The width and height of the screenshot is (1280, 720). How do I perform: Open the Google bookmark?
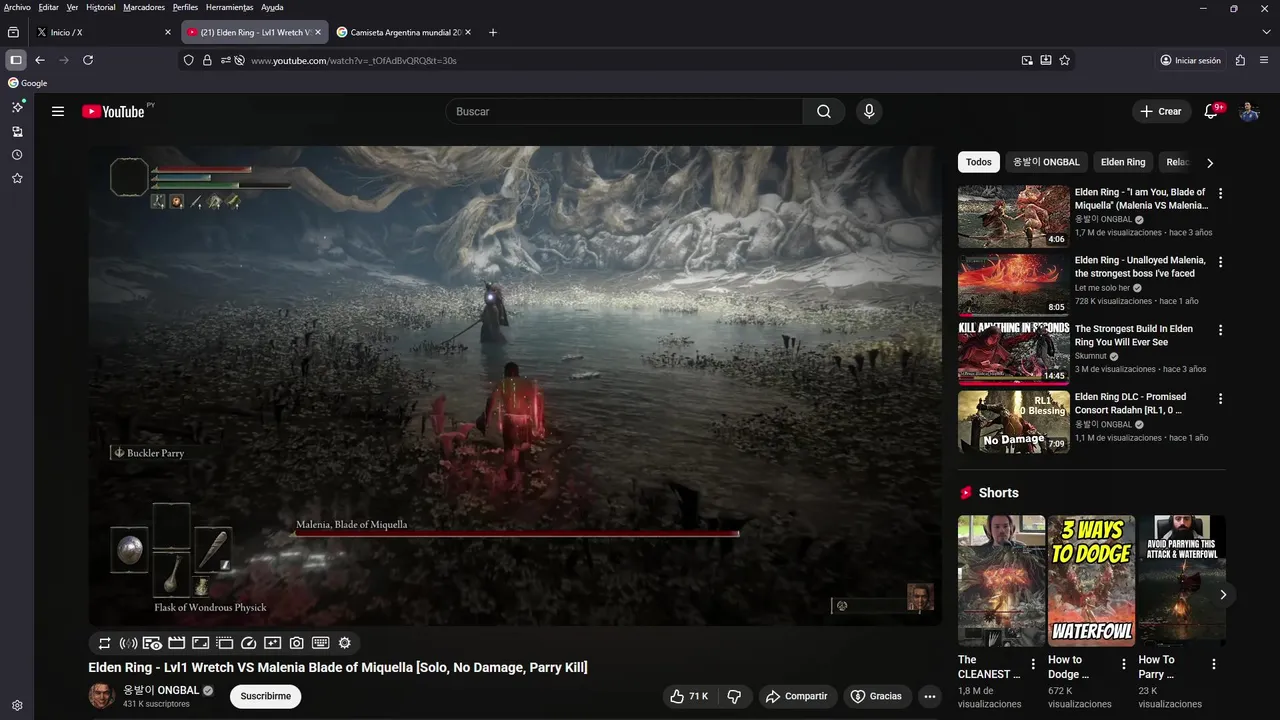pyautogui.click(x=28, y=83)
